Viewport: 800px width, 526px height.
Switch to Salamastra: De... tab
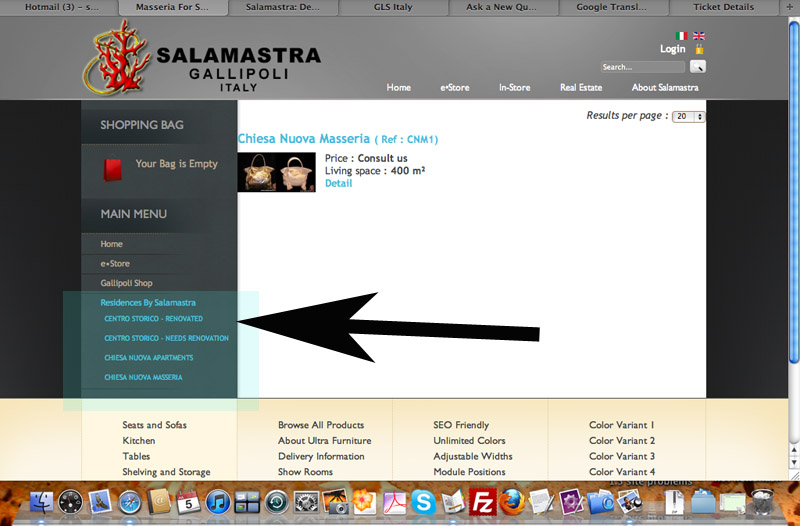[283, 7]
